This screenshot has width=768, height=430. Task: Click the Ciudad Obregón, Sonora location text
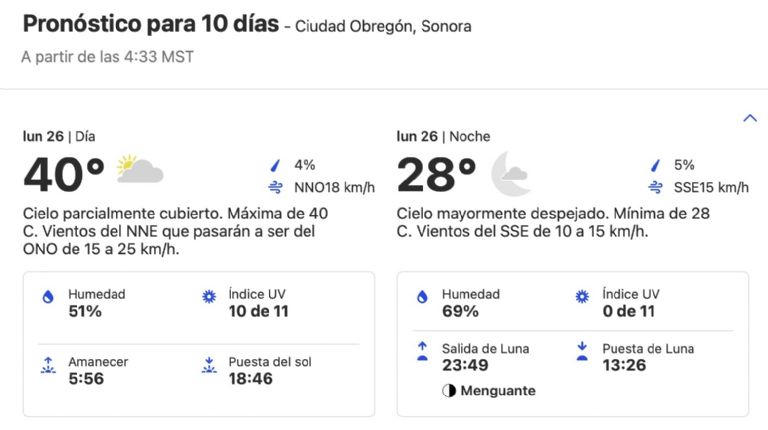(x=383, y=27)
